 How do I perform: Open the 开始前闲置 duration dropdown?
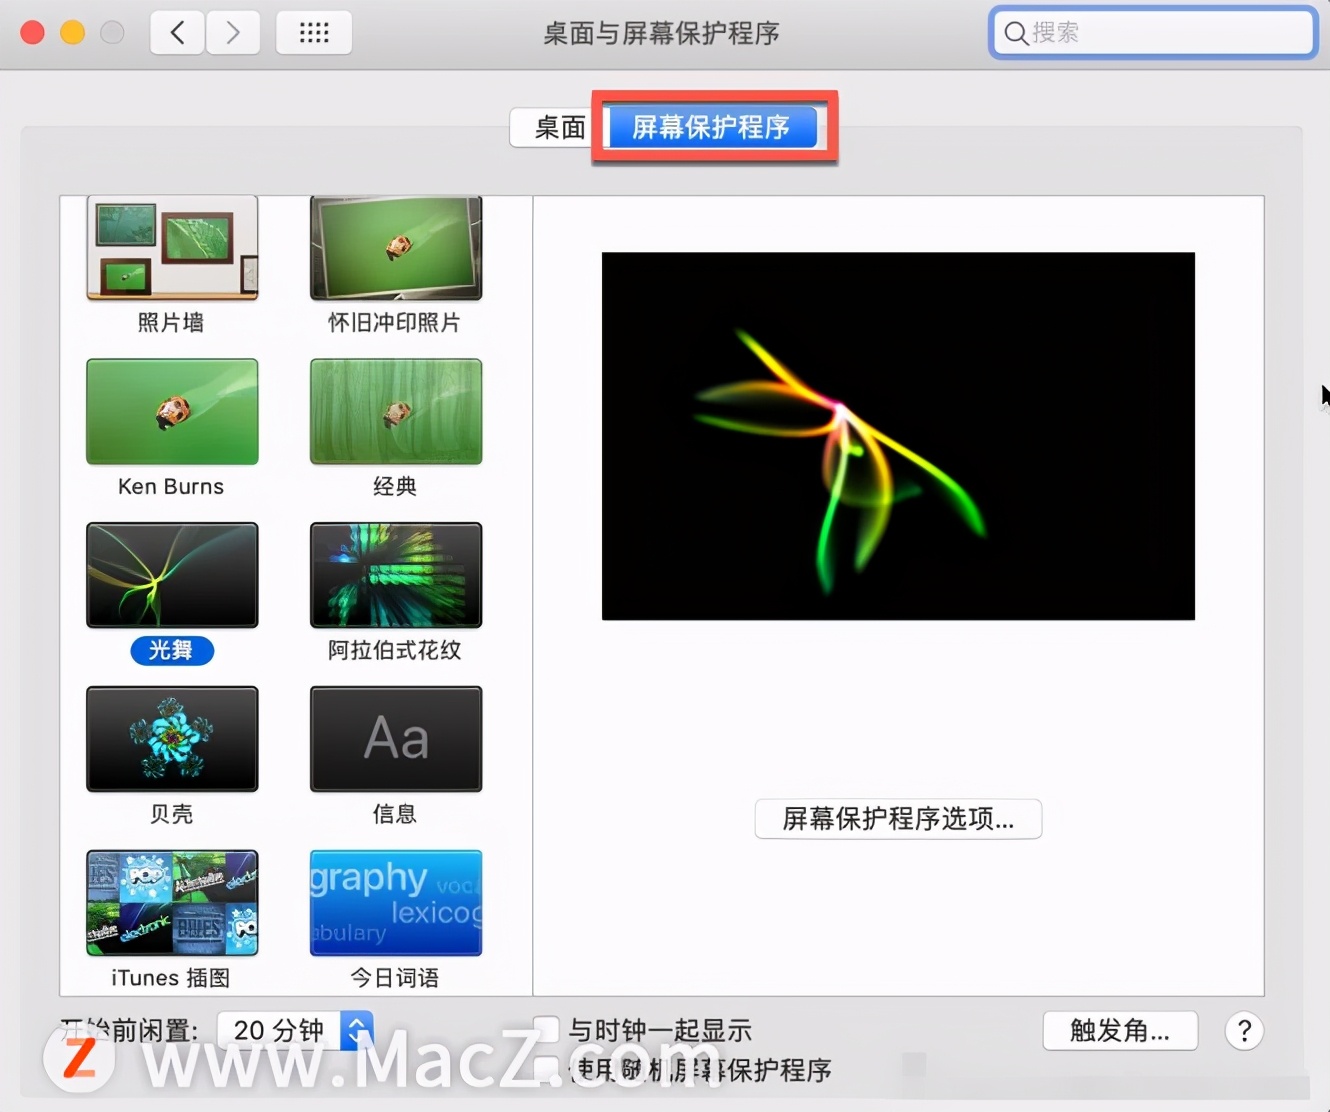(356, 1030)
